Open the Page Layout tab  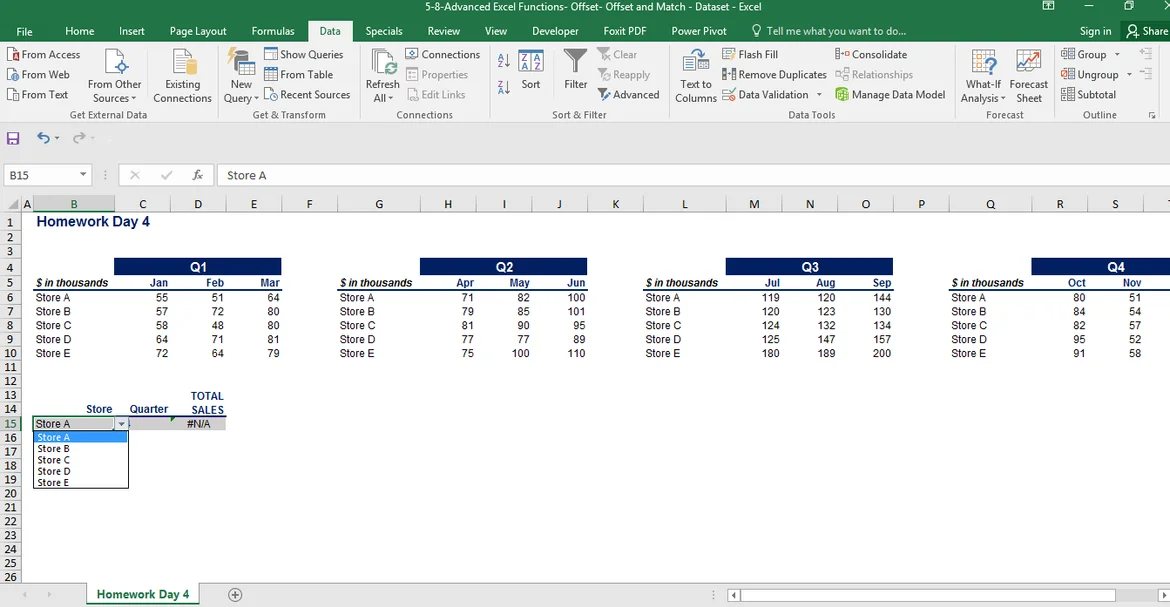(x=198, y=31)
